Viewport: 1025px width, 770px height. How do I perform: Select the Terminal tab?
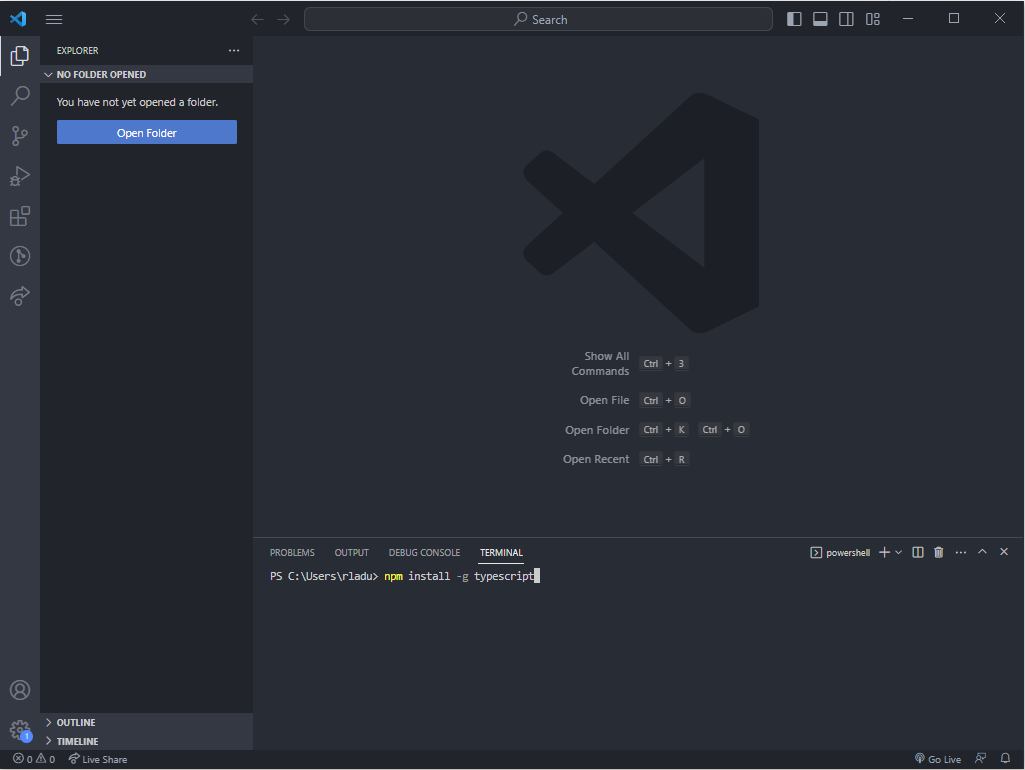(x=501, y=553)
